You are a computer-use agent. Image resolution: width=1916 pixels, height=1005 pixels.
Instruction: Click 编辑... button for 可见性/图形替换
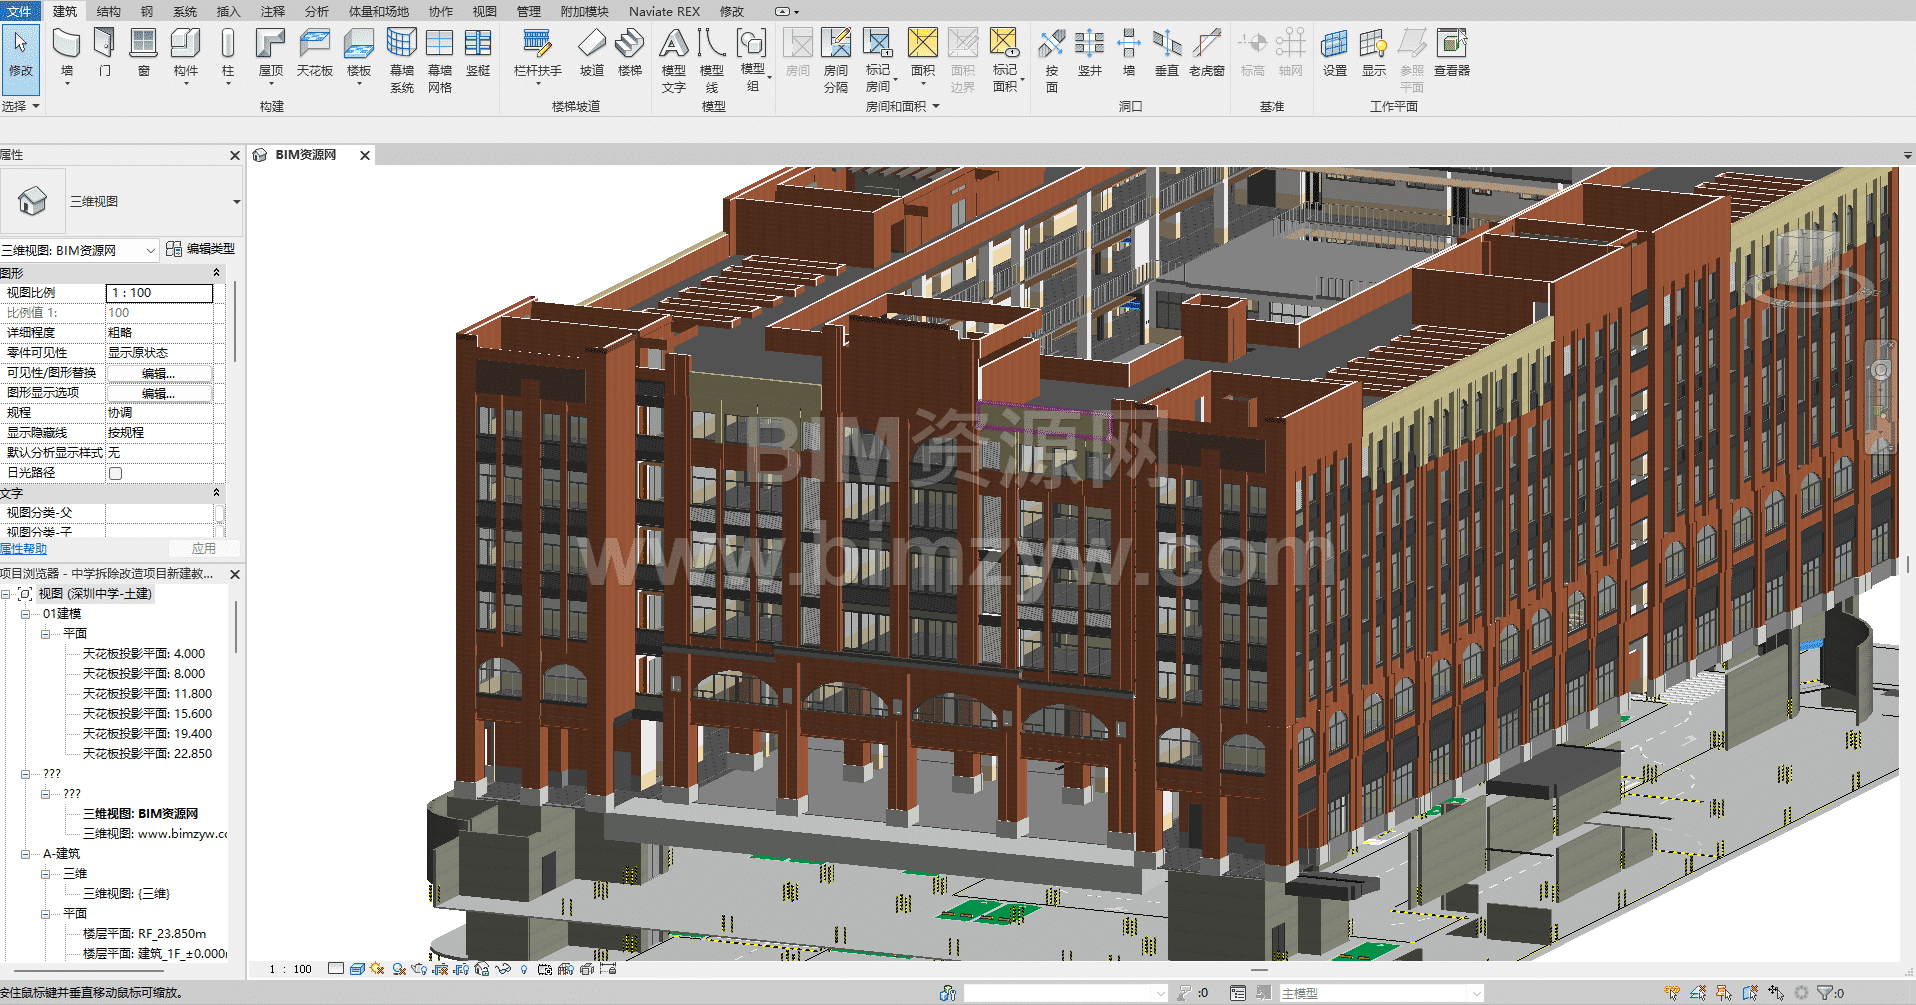coord(159,373)
